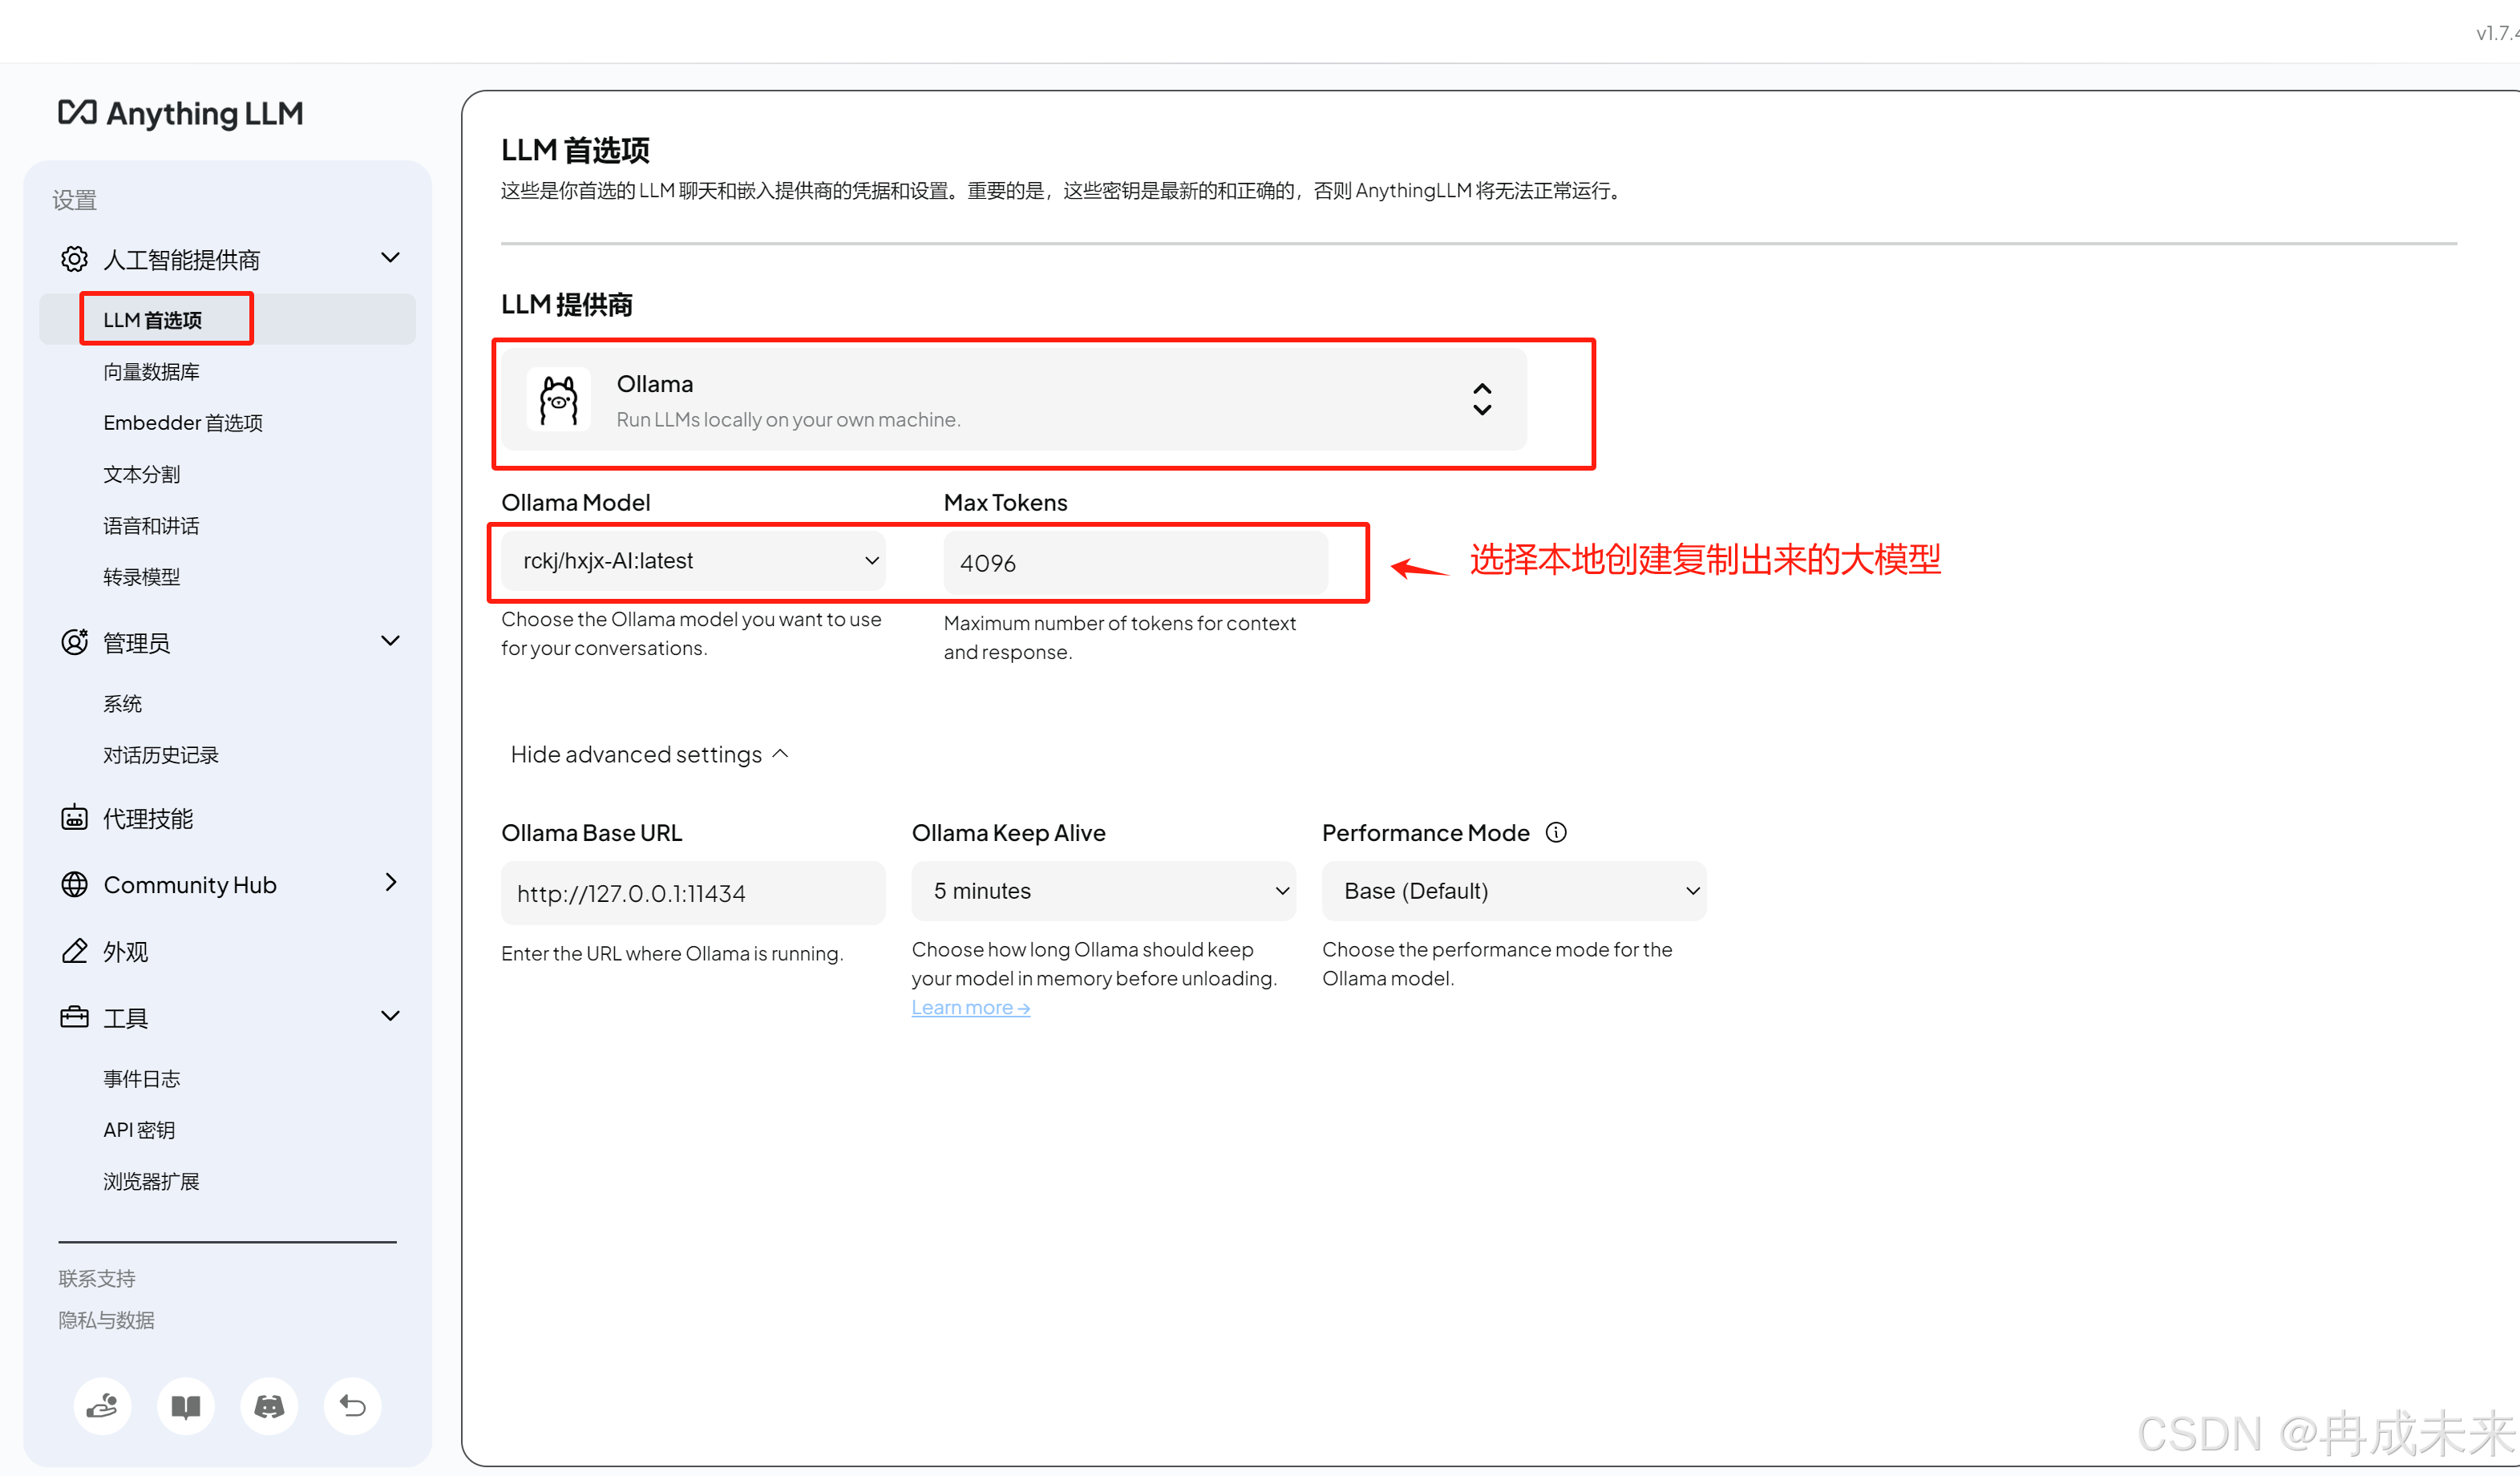Click the Discord icon in sidebar footer
The height and width of the screenshot is (1476, 2520).
(x=269, y=1406)
